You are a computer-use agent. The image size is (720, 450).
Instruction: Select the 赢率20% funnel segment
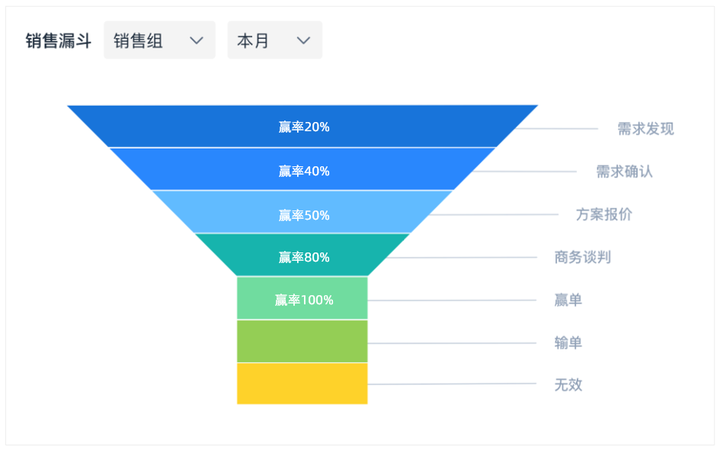303,126
